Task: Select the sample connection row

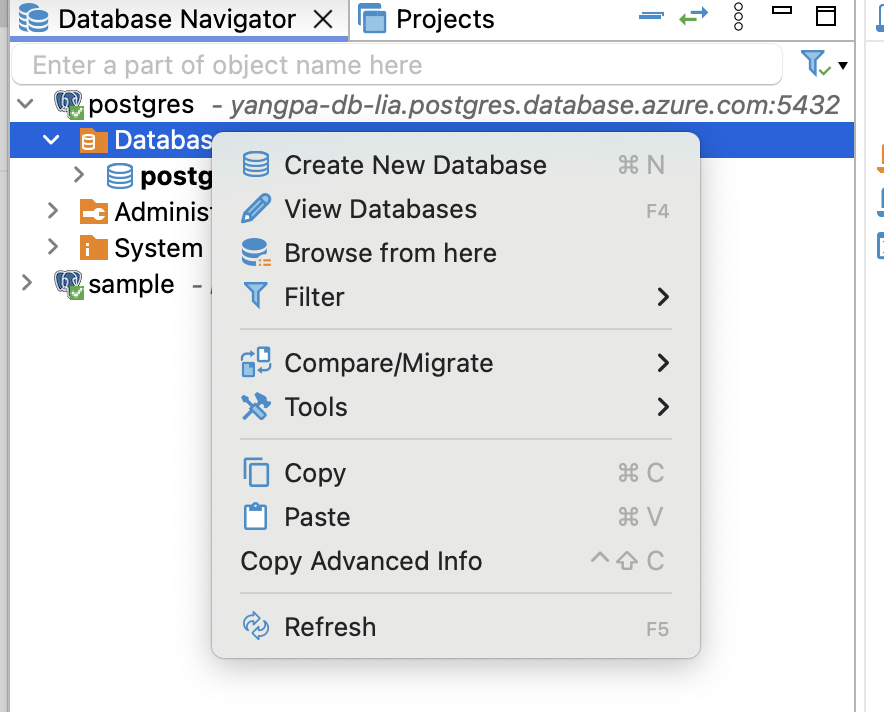Action: (110, 284)
